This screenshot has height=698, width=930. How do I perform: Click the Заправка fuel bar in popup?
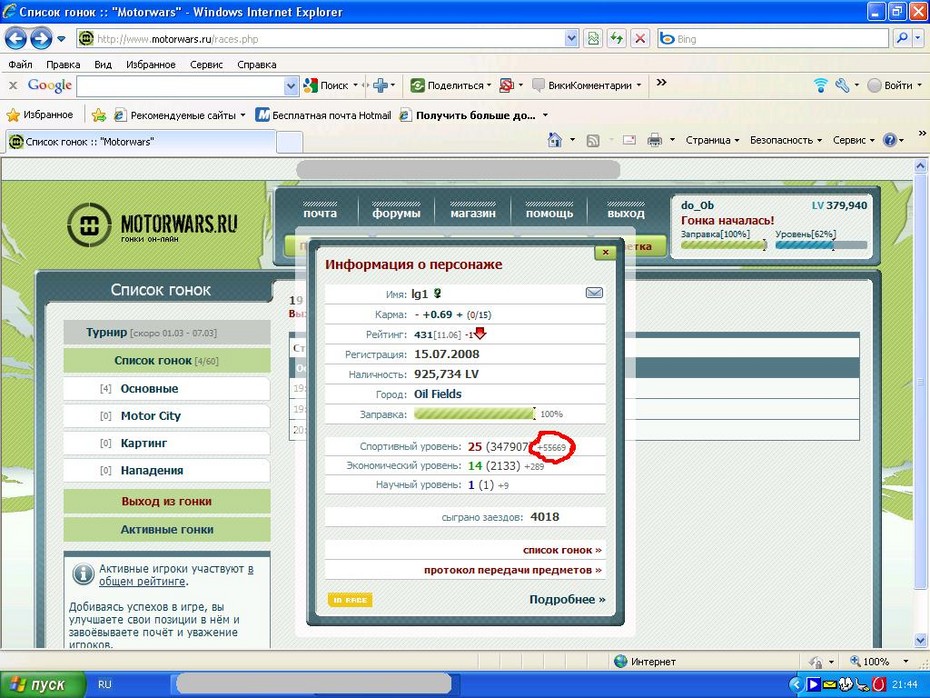(x=474, y=413)
